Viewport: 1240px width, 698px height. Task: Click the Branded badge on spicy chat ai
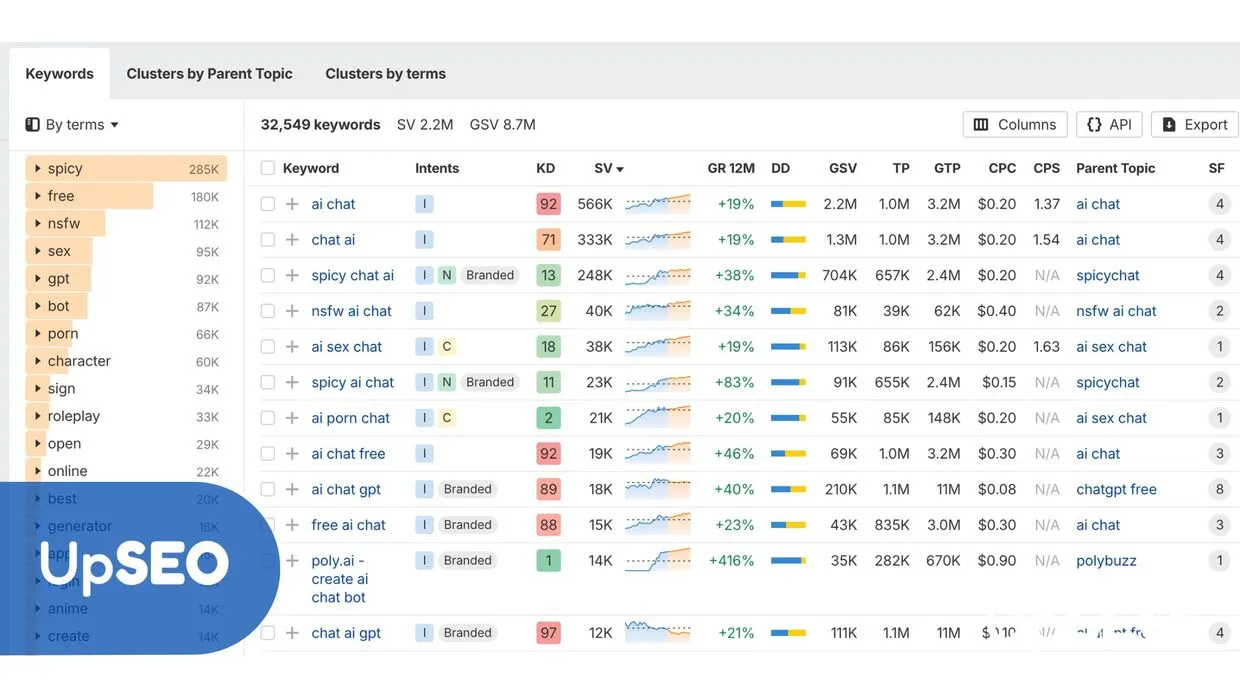pos(489,275)
